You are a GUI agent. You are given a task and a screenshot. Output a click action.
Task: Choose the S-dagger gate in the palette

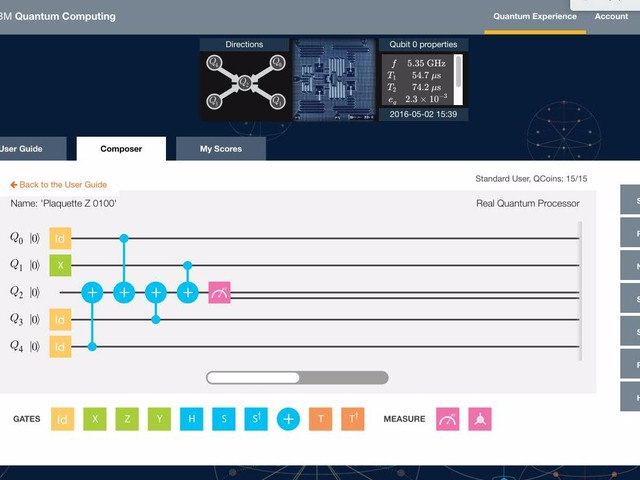(256, 419)
